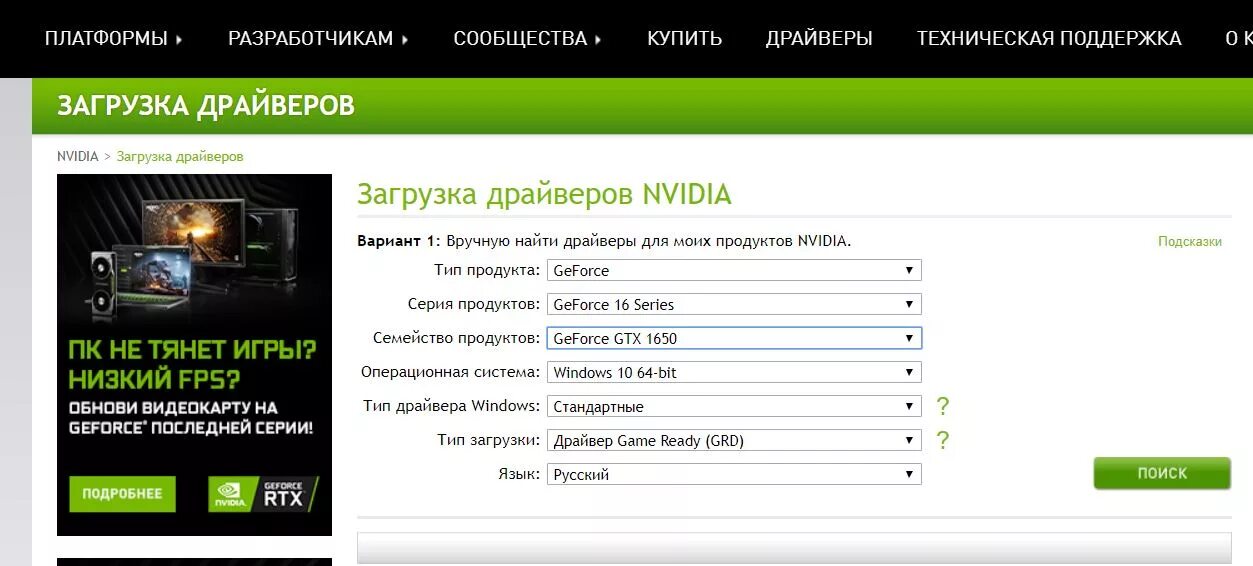Open the ДРАЙВЕРЫ section
This screenshot has width=1253, height=566.
pos(819,39)
